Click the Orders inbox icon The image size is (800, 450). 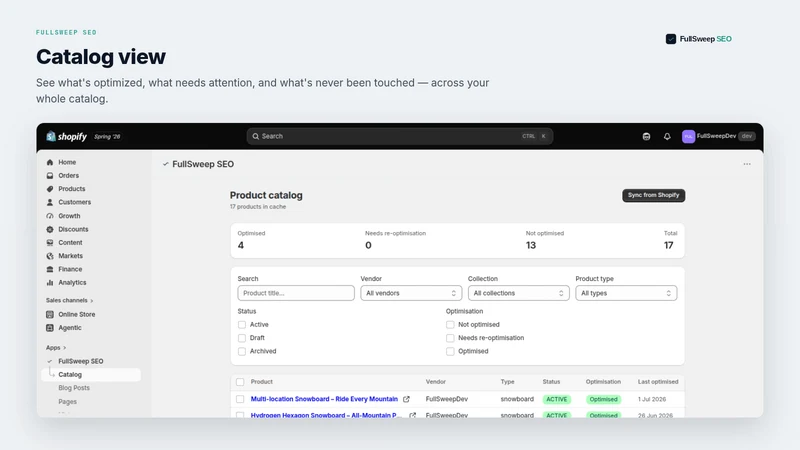coord(49,176)
